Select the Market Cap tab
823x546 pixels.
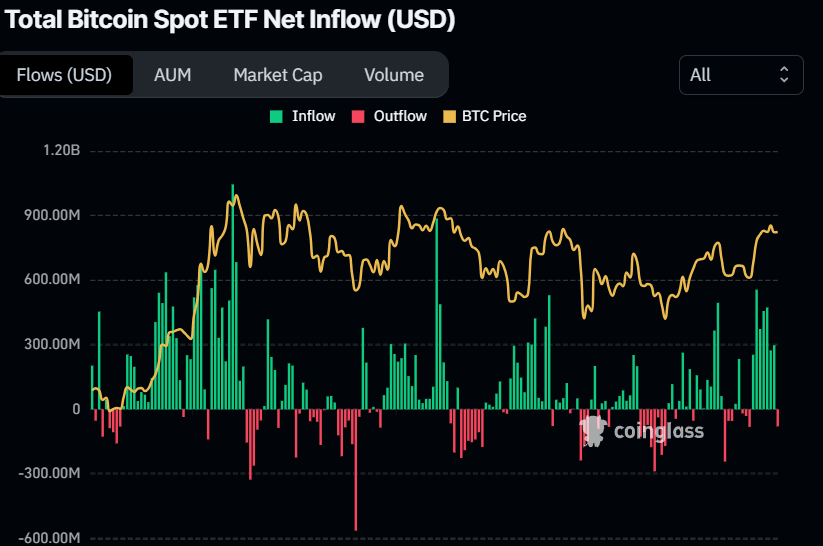click(278, 75)
